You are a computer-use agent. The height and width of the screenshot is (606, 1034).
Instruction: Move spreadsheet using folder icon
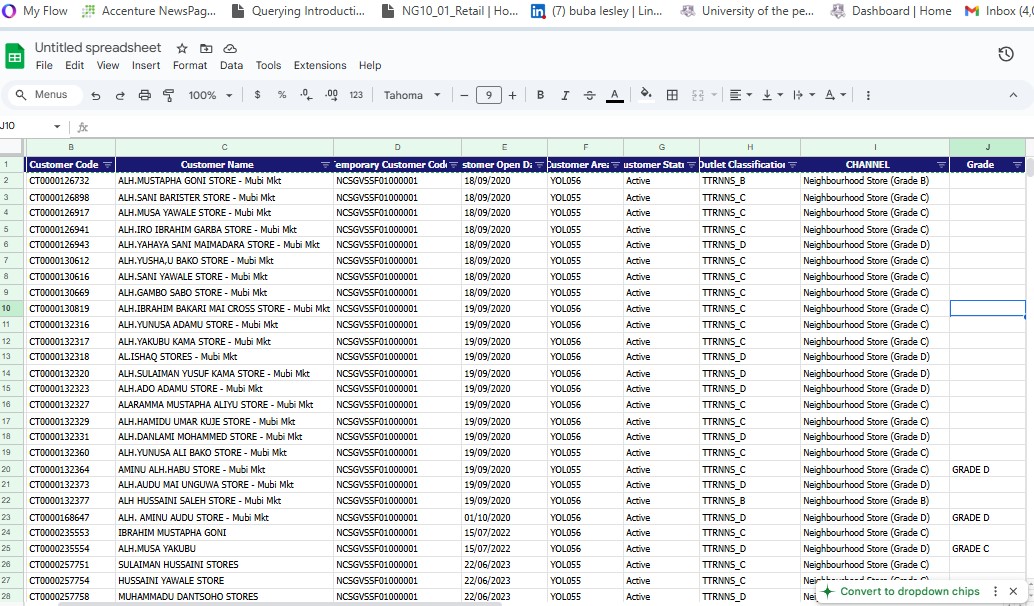(206, 48)
